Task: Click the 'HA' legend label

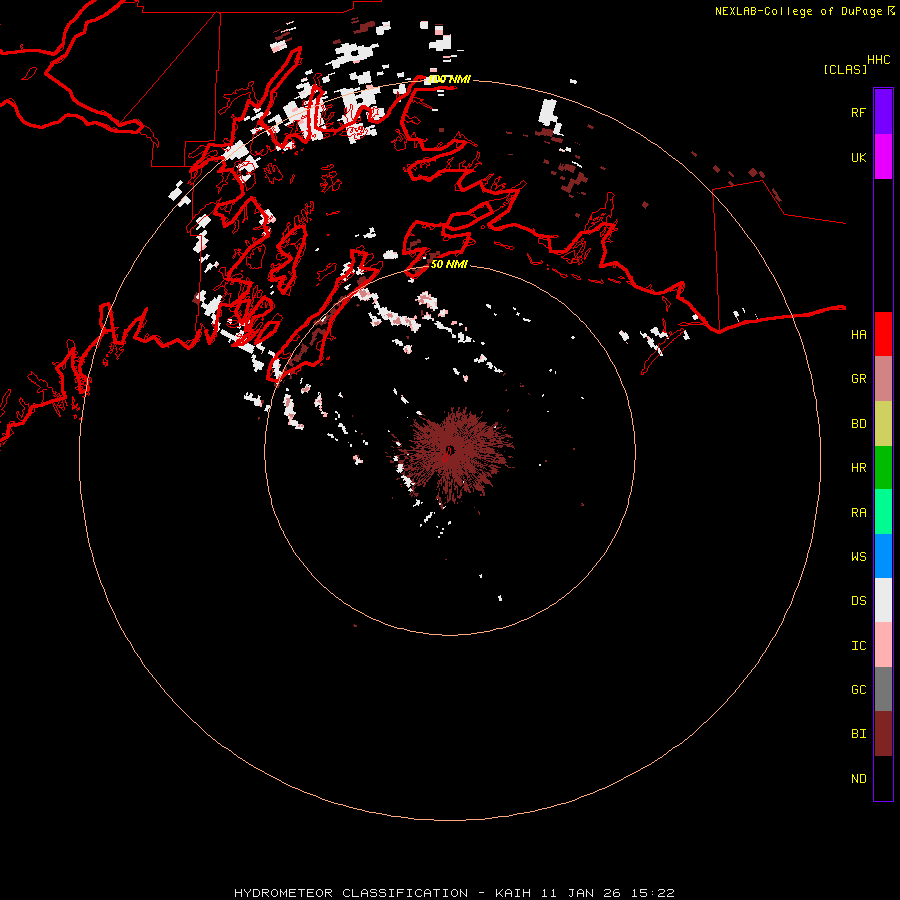Action: point(858,335)
